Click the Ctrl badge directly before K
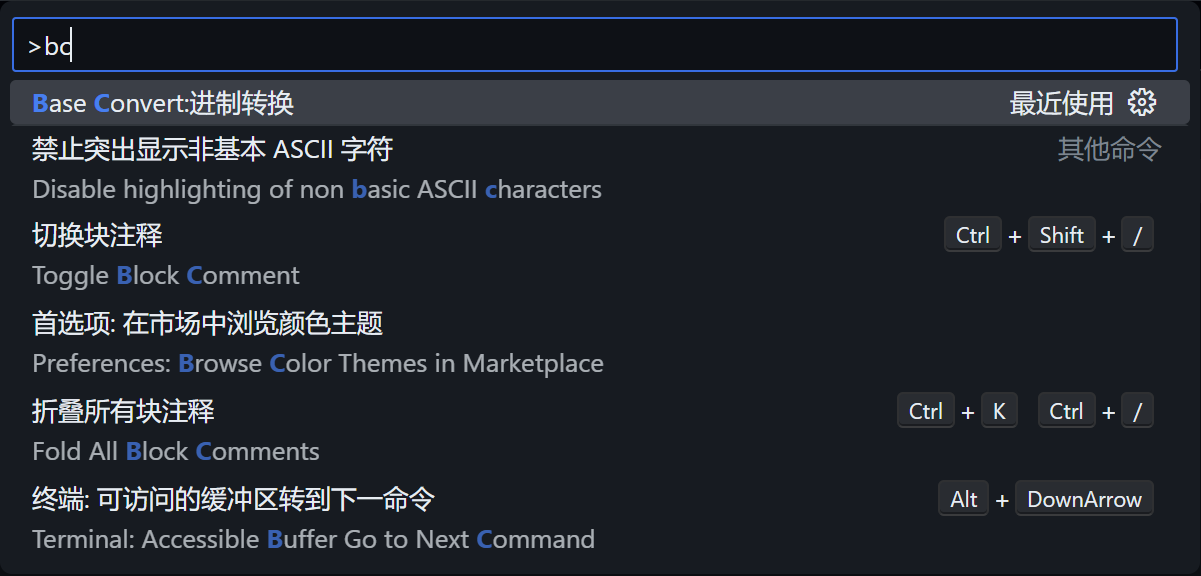This screenshot has height=576, width=1201. (x=926, y=411)
